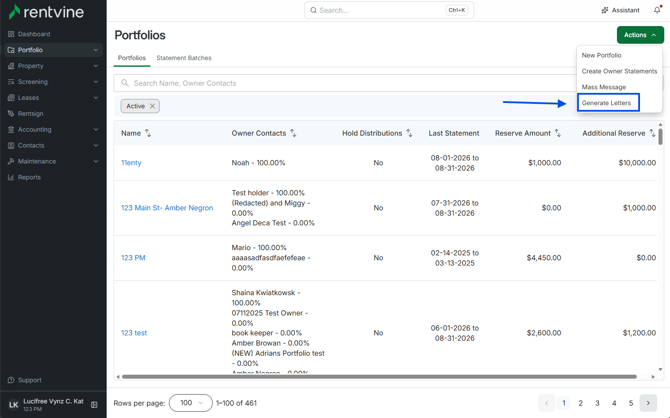Image resolution: width=670 pixels, height=418 pixels.
Task: Open the notifications bell icon
Action: [657, 10]
